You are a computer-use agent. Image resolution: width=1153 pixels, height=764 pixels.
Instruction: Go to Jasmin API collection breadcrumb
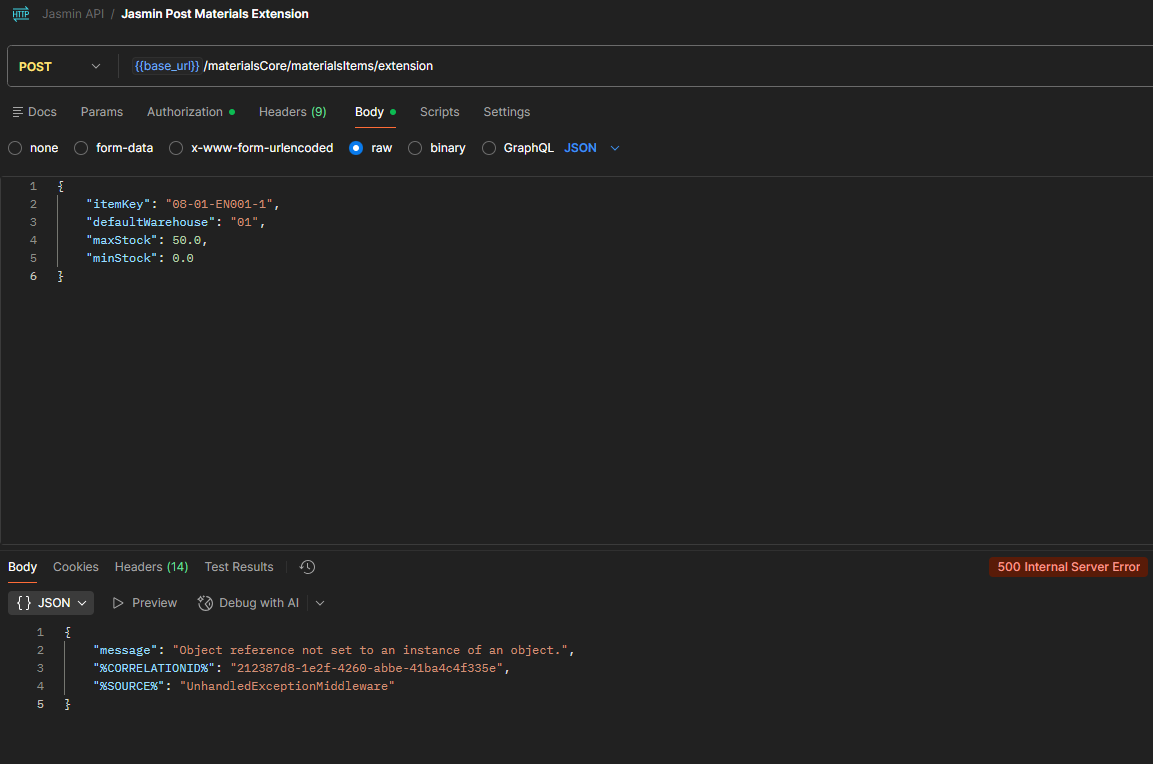pyautogui.click(x=73, y=14)
